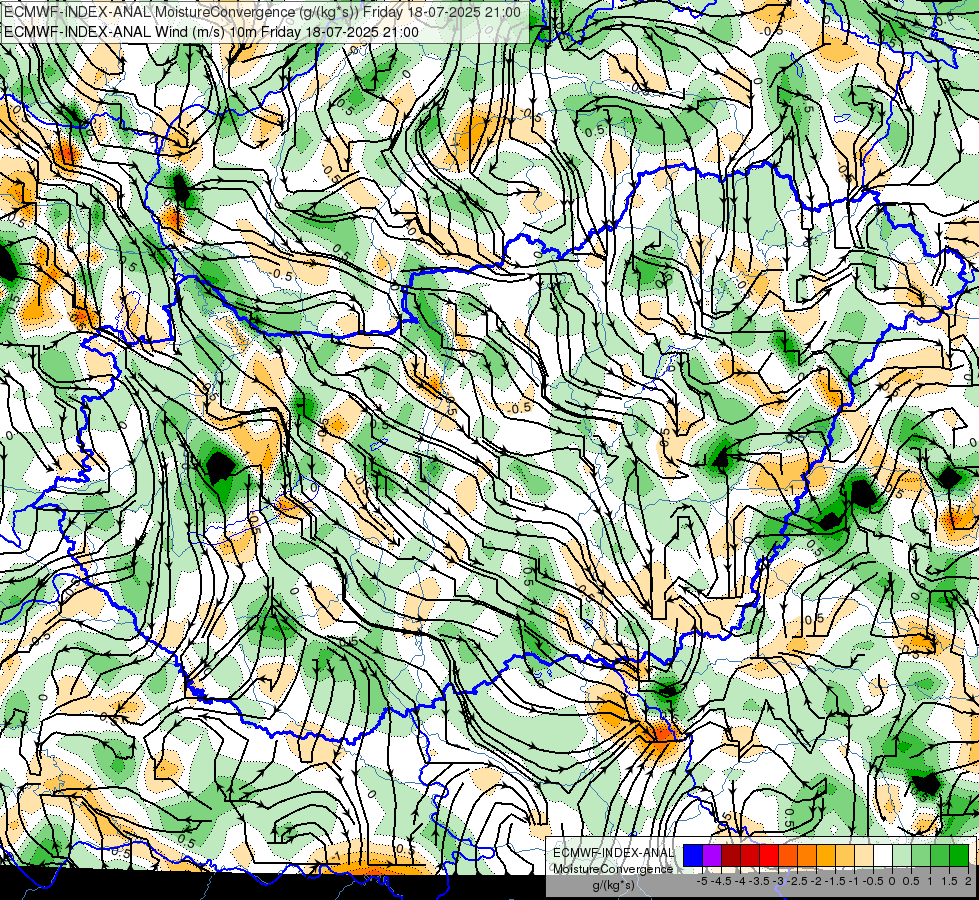979x900 pixels.
Task: Select the purple legend swatch
Action: click(712, 856)
